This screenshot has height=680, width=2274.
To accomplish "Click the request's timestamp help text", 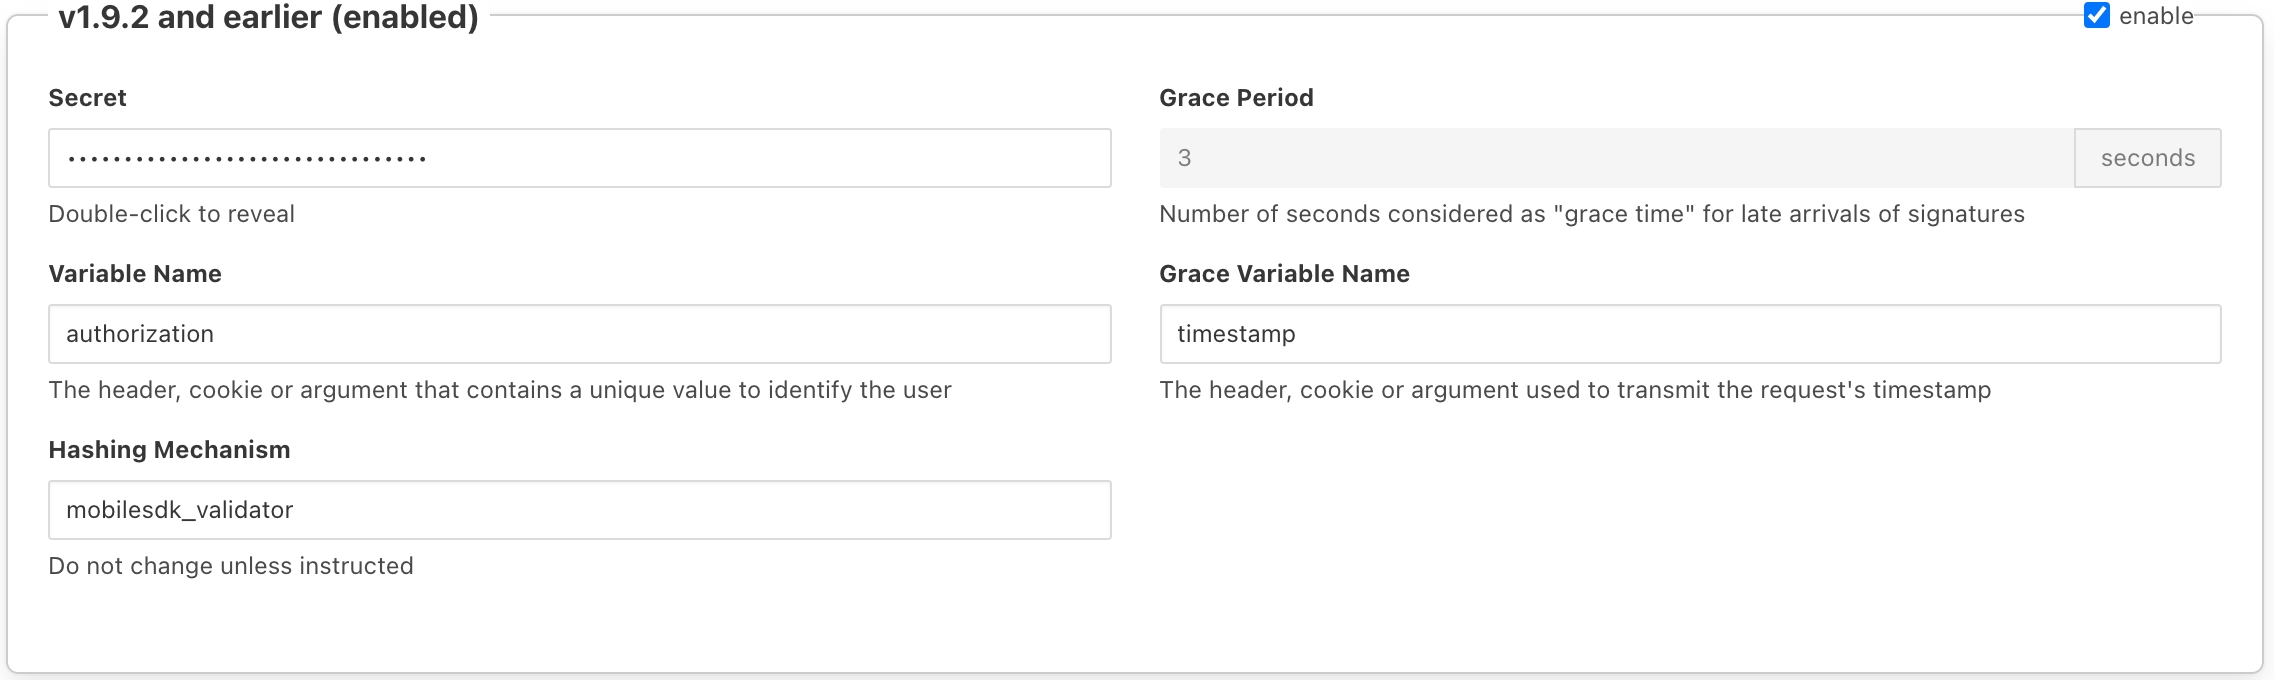I will pos(1575,390).
